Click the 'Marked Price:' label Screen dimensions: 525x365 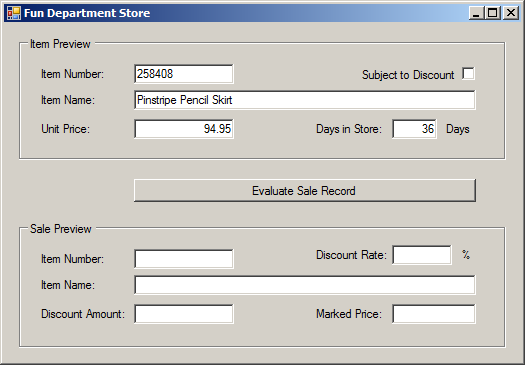(349, 314)
